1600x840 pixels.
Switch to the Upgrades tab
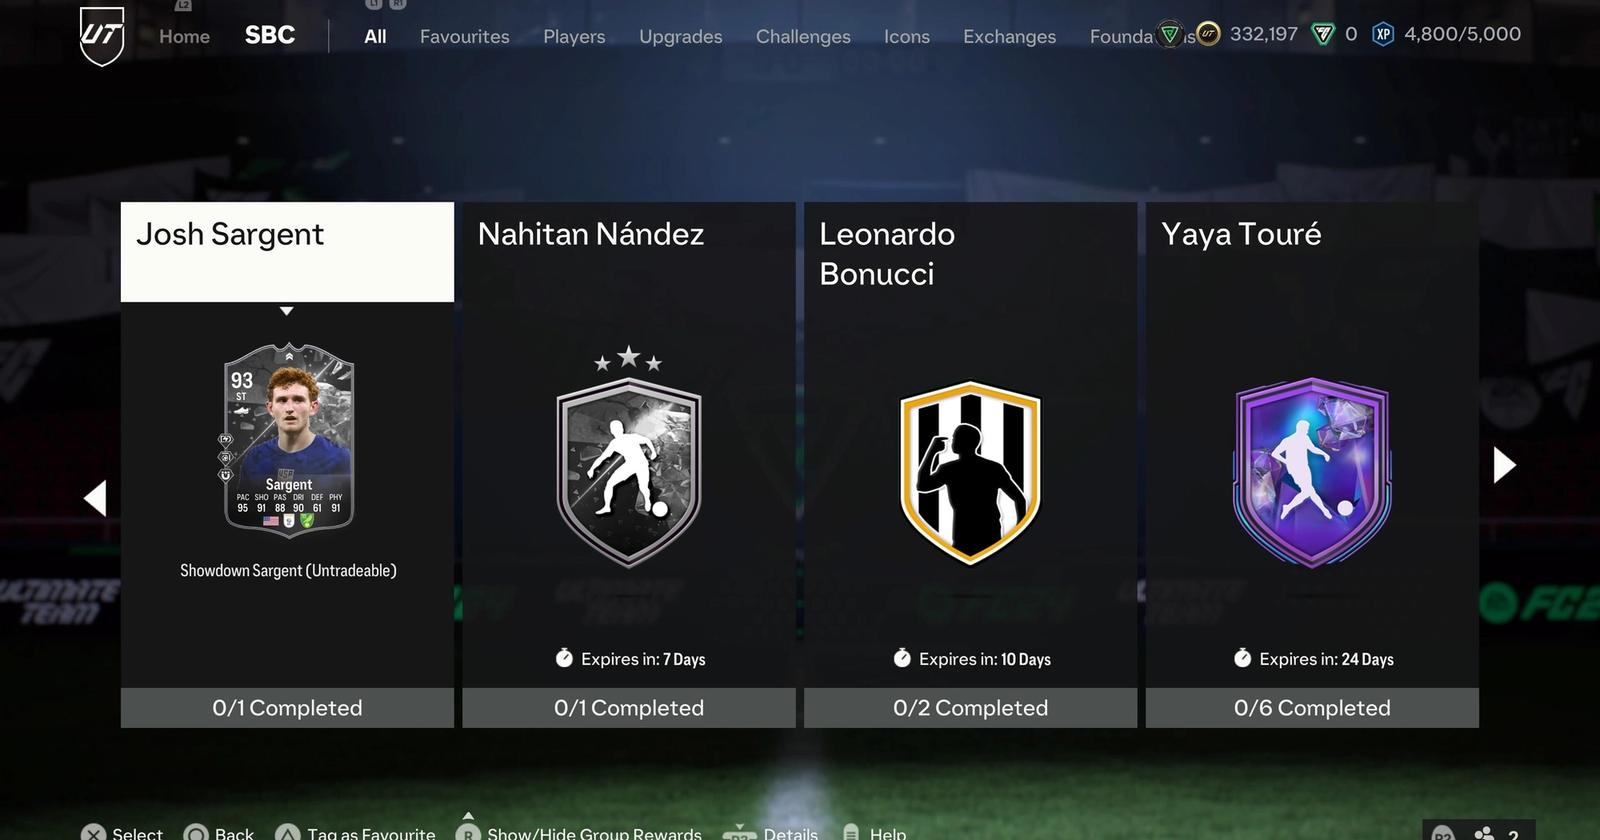[x=680, y=36]
